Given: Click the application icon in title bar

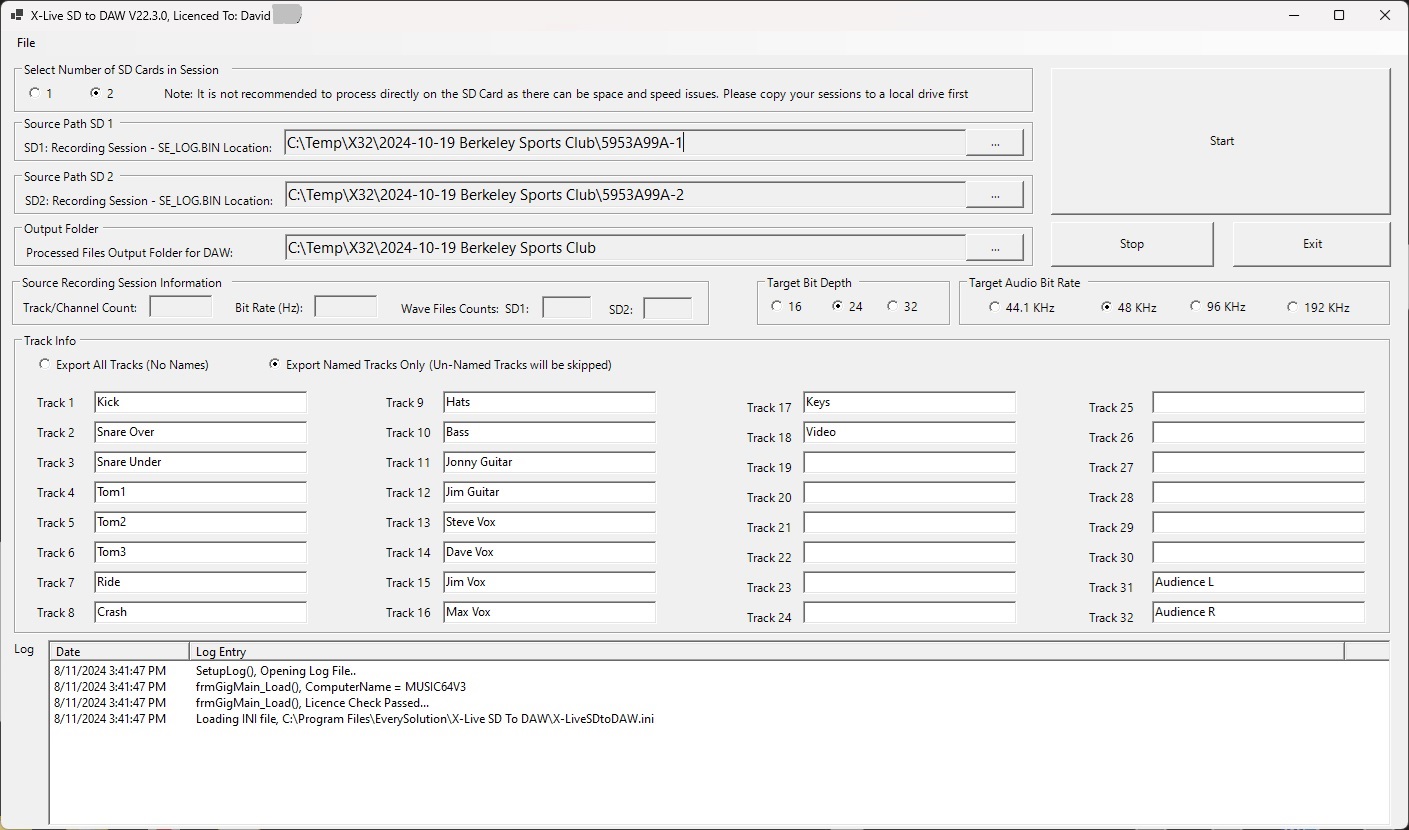Looking at the screenshot, I should [17, 15].
